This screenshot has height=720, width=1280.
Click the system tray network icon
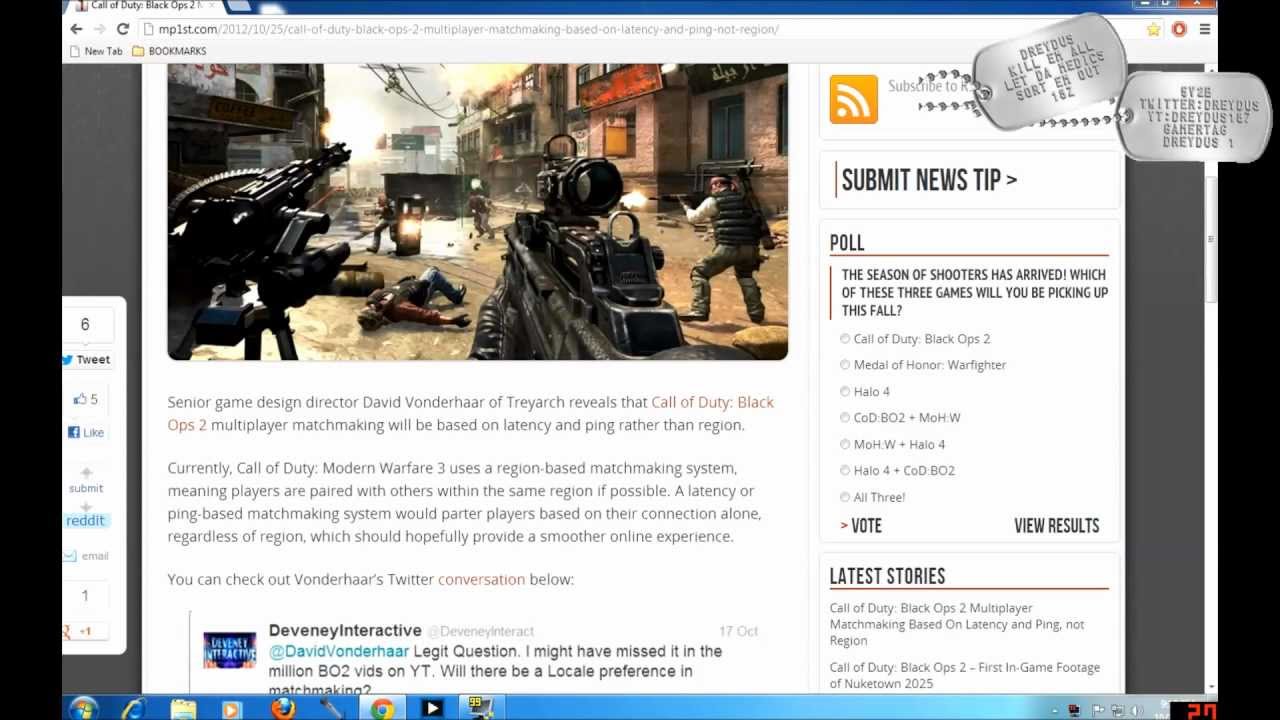[1116, 711]
